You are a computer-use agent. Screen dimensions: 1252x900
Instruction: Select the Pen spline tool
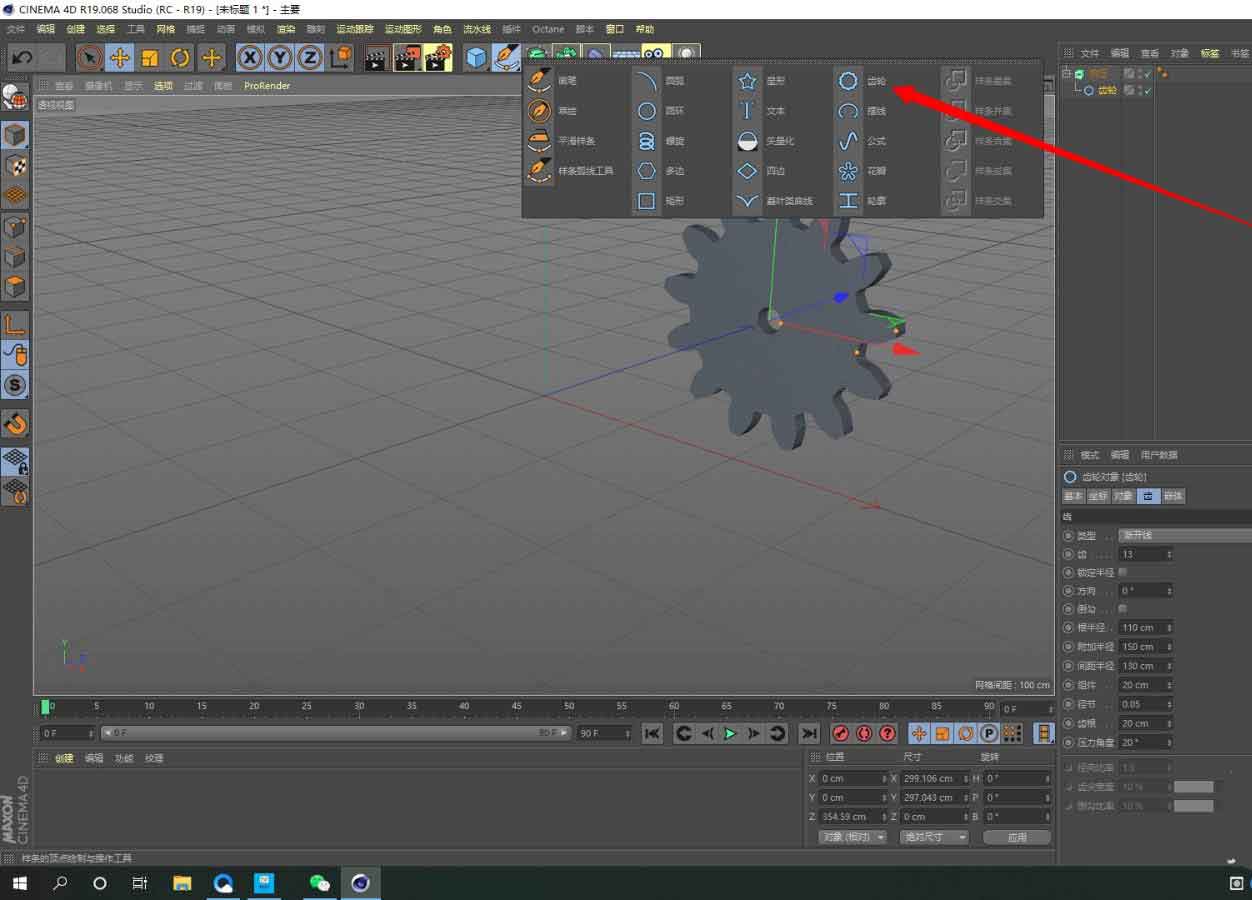(540, 78)
